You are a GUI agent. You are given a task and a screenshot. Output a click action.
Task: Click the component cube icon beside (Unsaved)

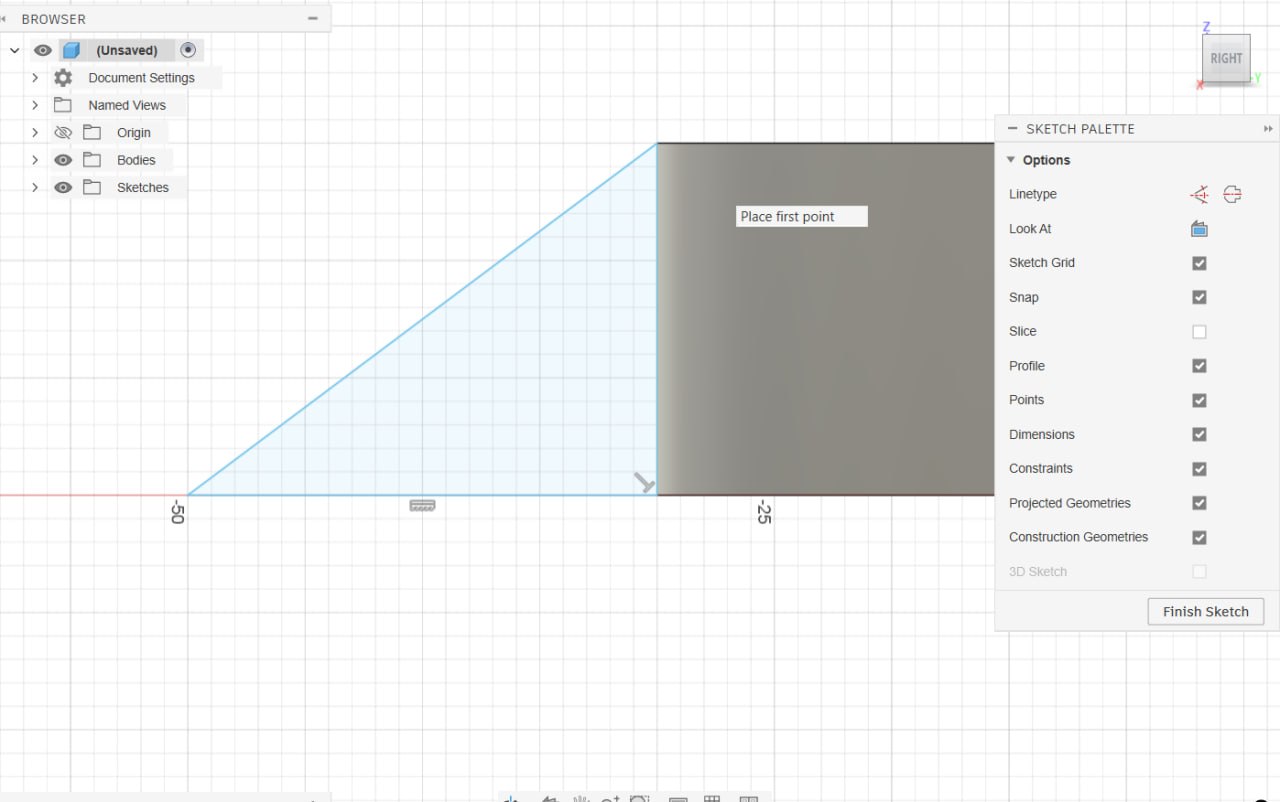point(71,50)
